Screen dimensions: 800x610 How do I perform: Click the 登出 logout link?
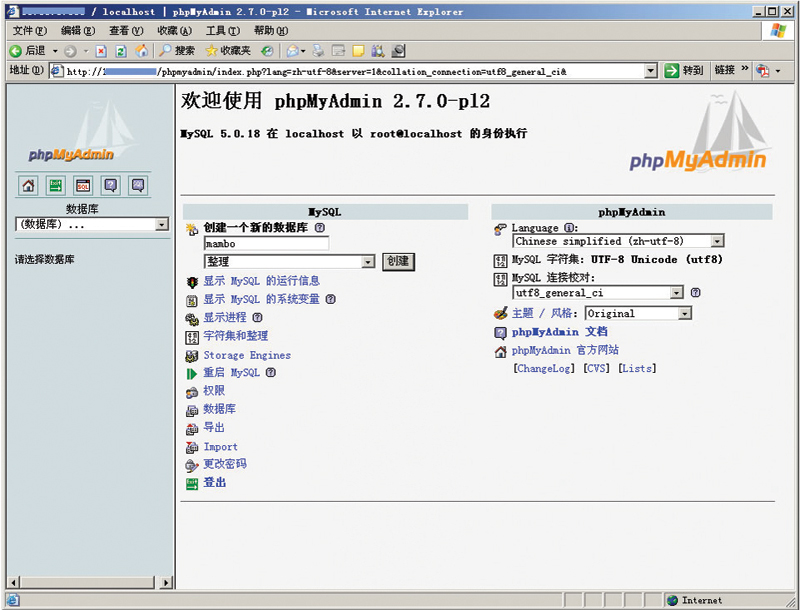(x=214, y=482)
